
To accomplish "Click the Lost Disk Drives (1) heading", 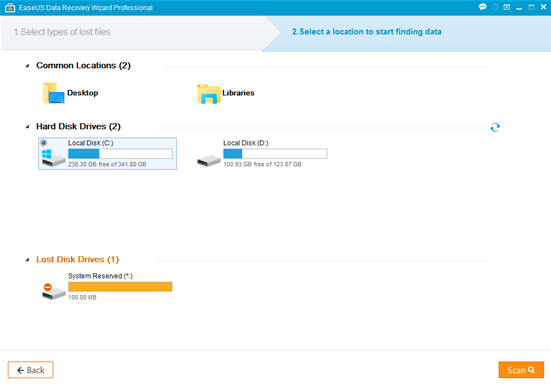I will coord(77,260).
